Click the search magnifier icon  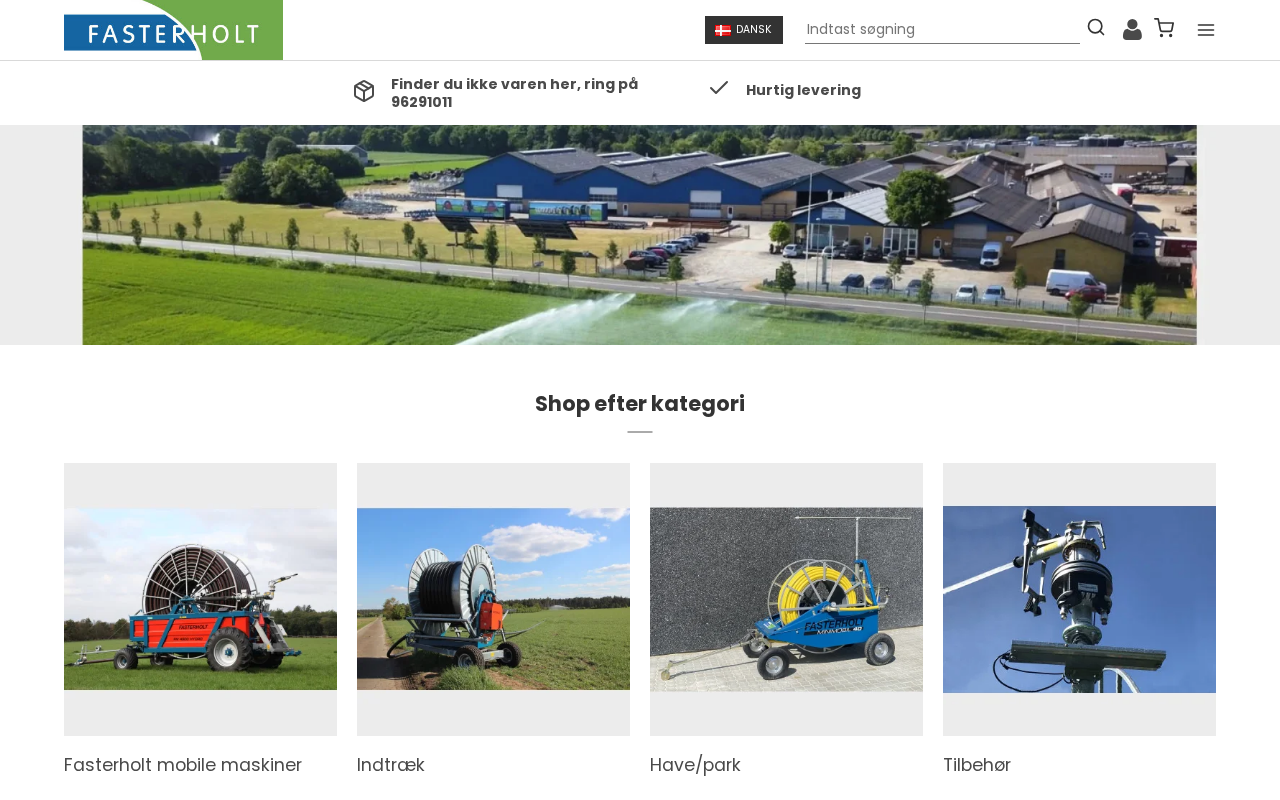pyautogui.click(x=1096, y=28)
